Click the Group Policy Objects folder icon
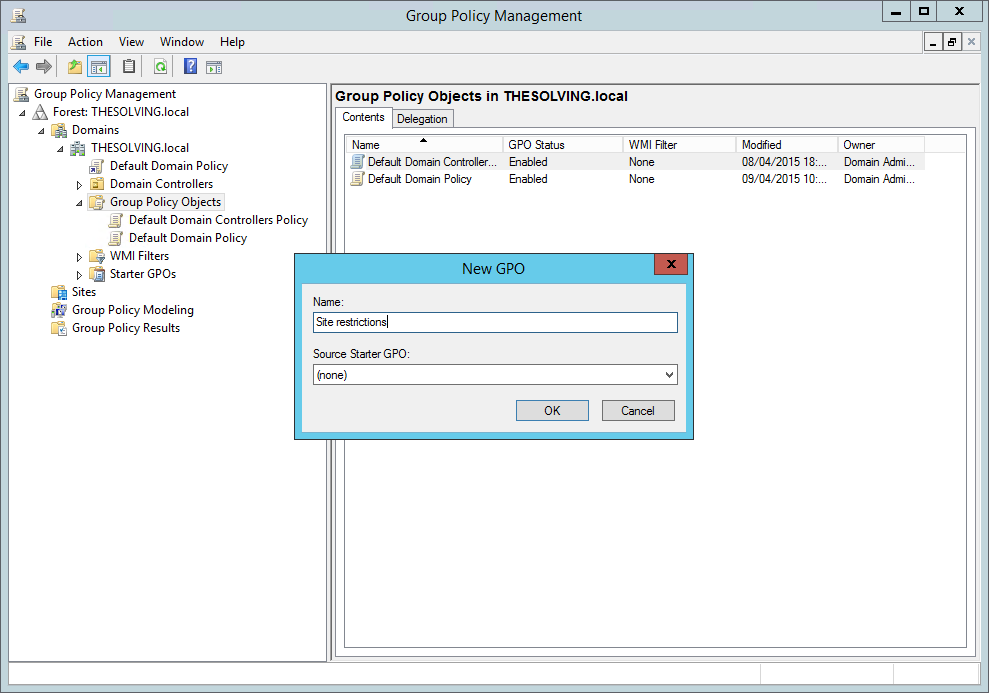Screen dimensions: 989x693 [x=97, y=202]
